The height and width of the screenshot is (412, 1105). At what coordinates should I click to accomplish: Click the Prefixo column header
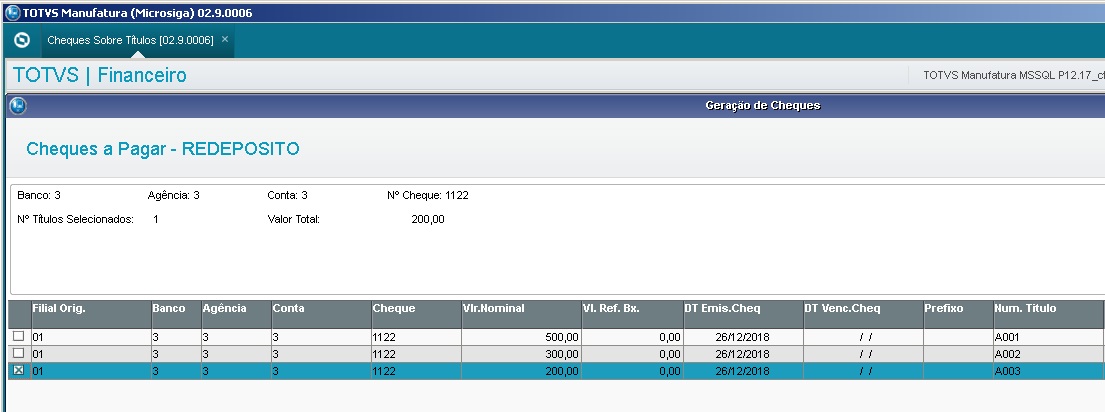click(x=958, y=314)
